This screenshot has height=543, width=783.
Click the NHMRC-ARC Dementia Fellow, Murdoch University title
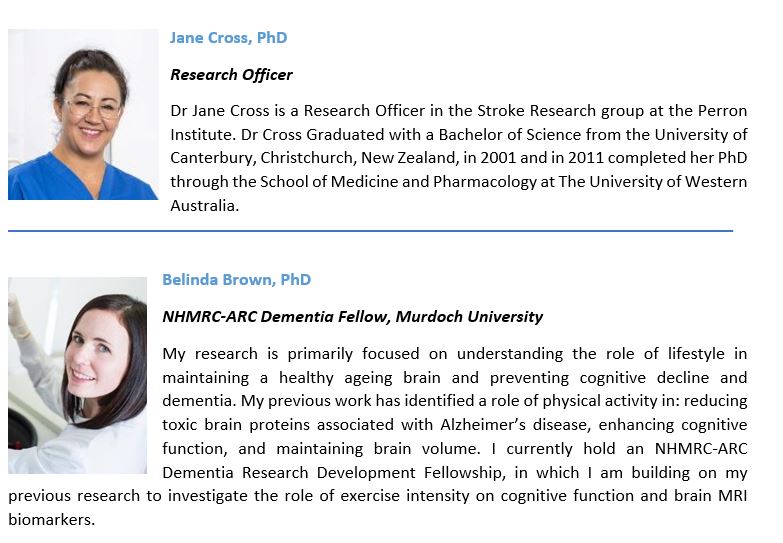(353, 317)
